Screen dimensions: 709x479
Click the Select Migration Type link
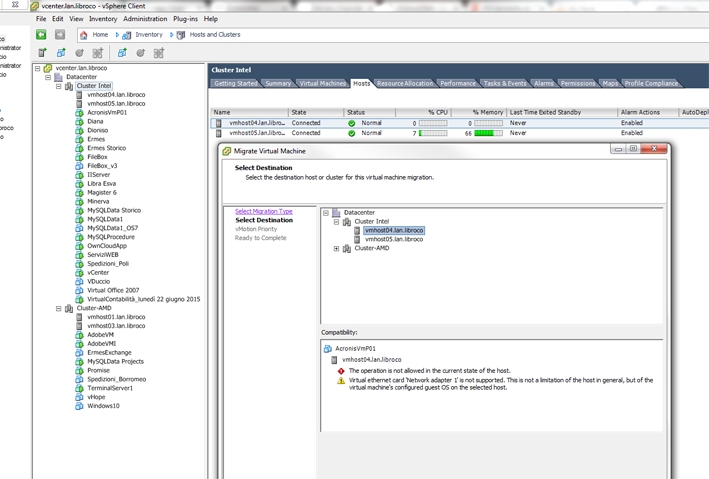pos(264,211)
